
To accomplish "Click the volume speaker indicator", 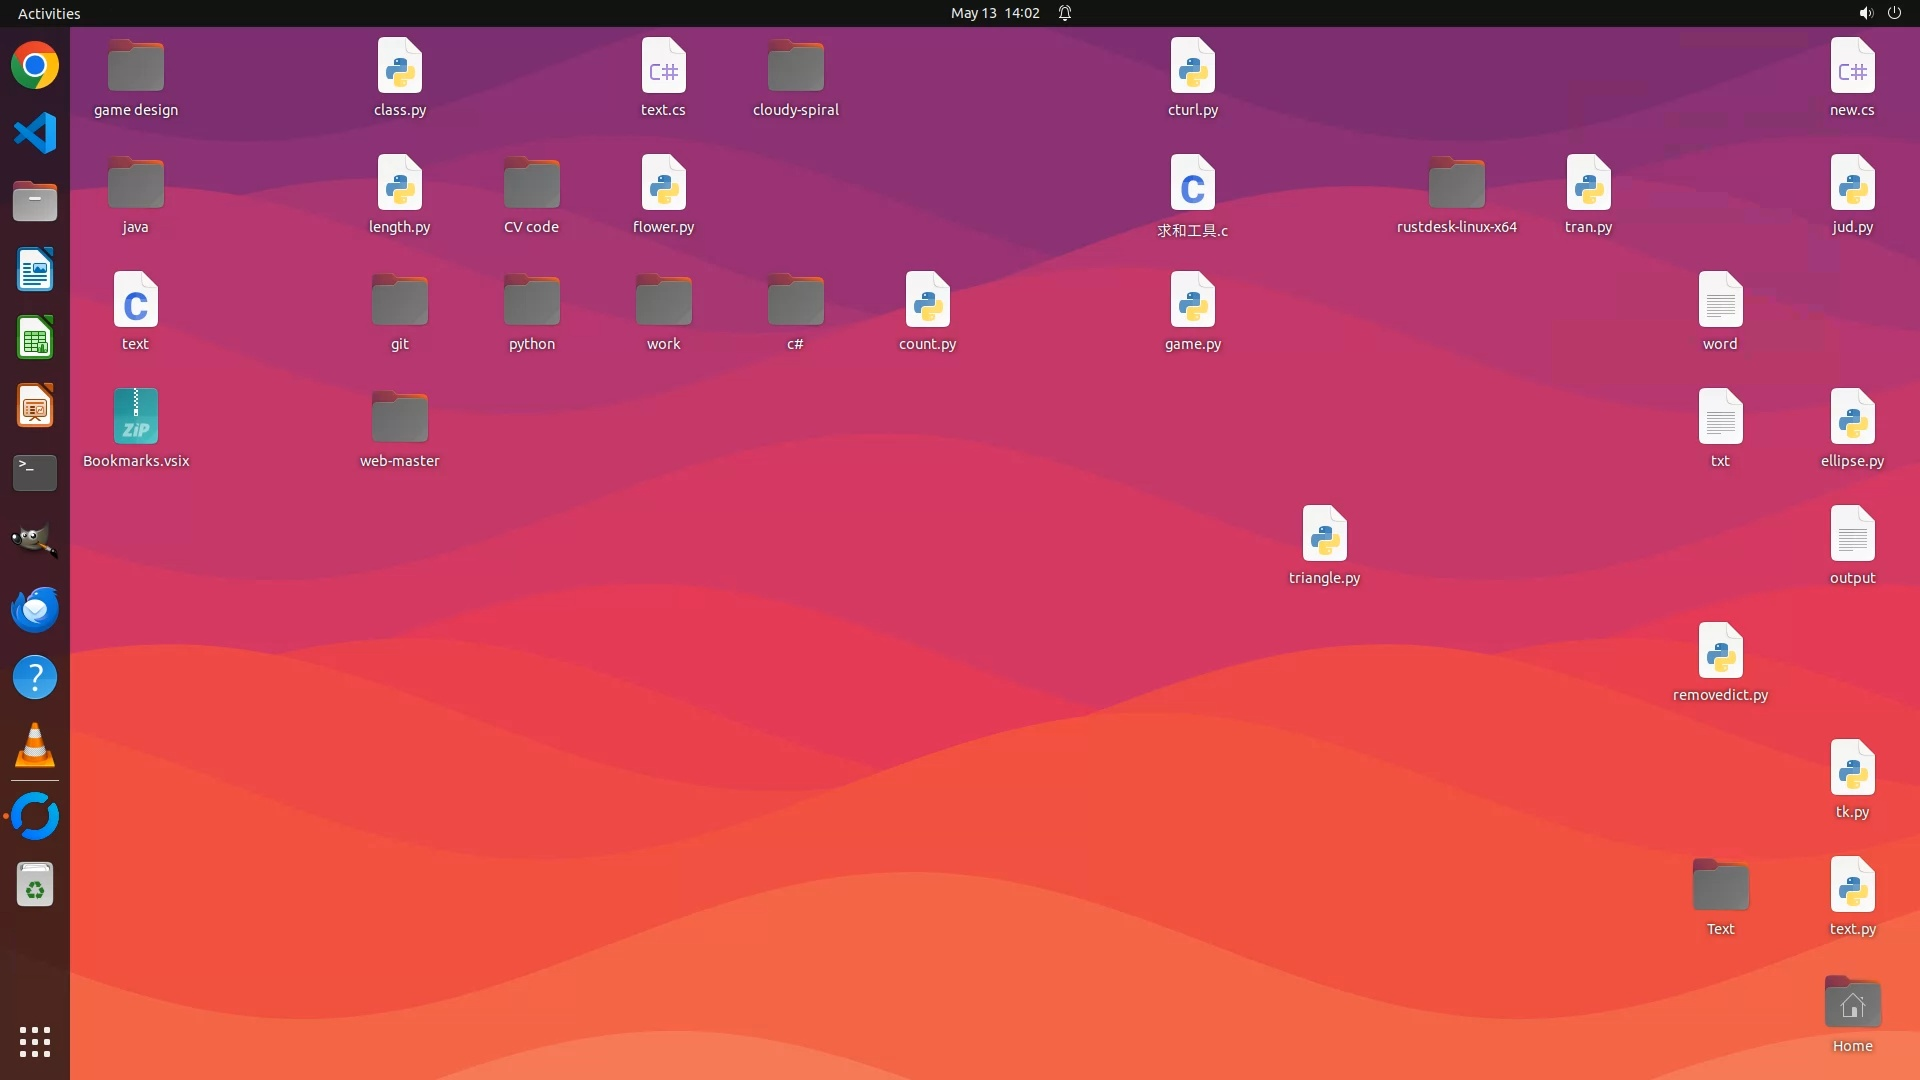I will pyautogui.click(x=1865, y=13).
